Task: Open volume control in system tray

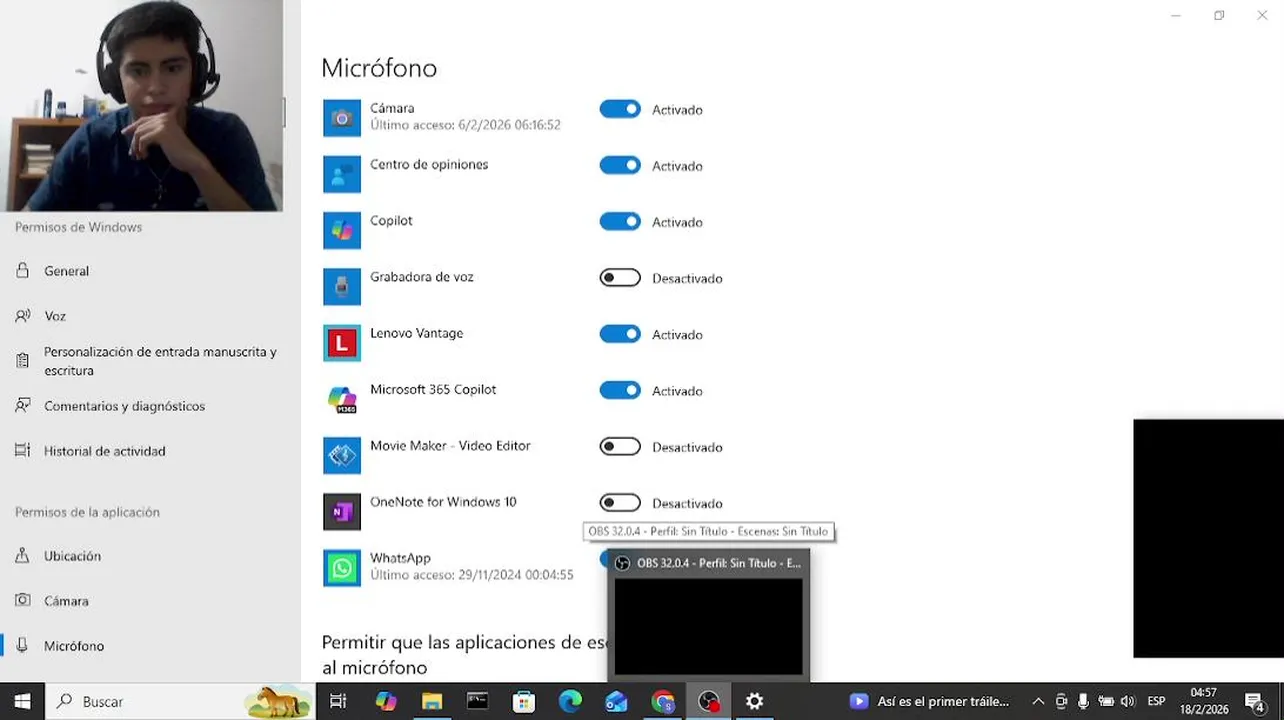Action: pyautogui.click(x=1128, y=702)
